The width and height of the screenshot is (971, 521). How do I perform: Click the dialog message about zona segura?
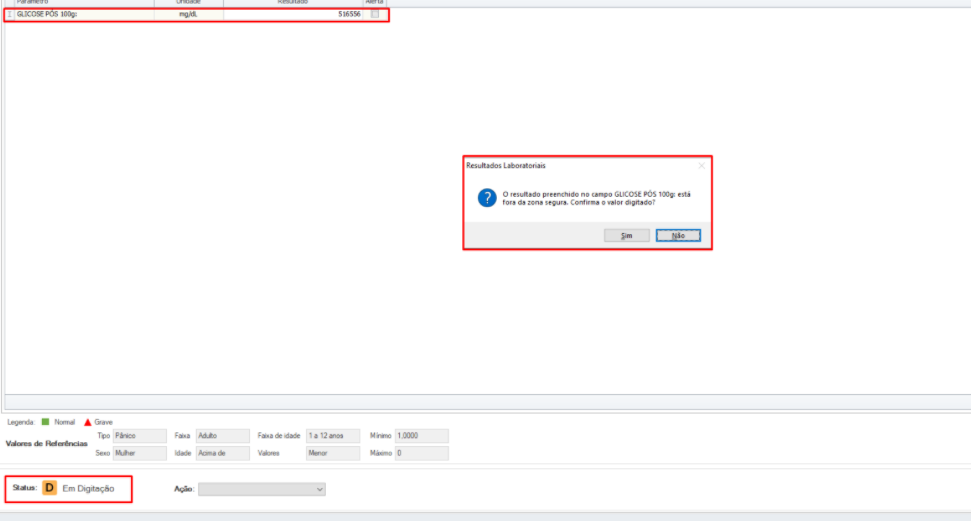click(596, 198)
